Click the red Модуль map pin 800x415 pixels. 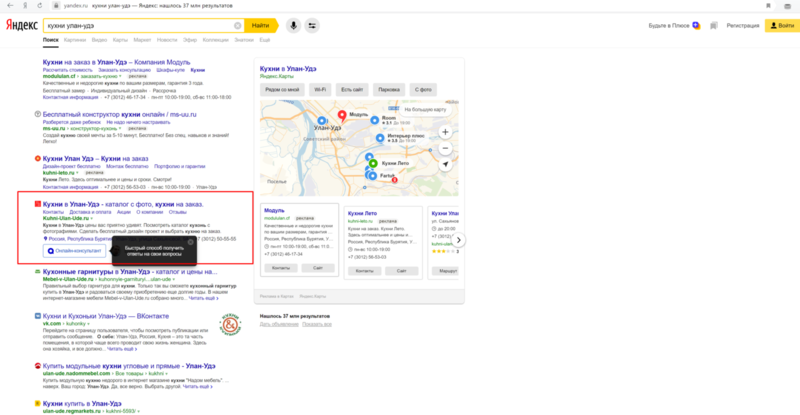coord(340,115)
